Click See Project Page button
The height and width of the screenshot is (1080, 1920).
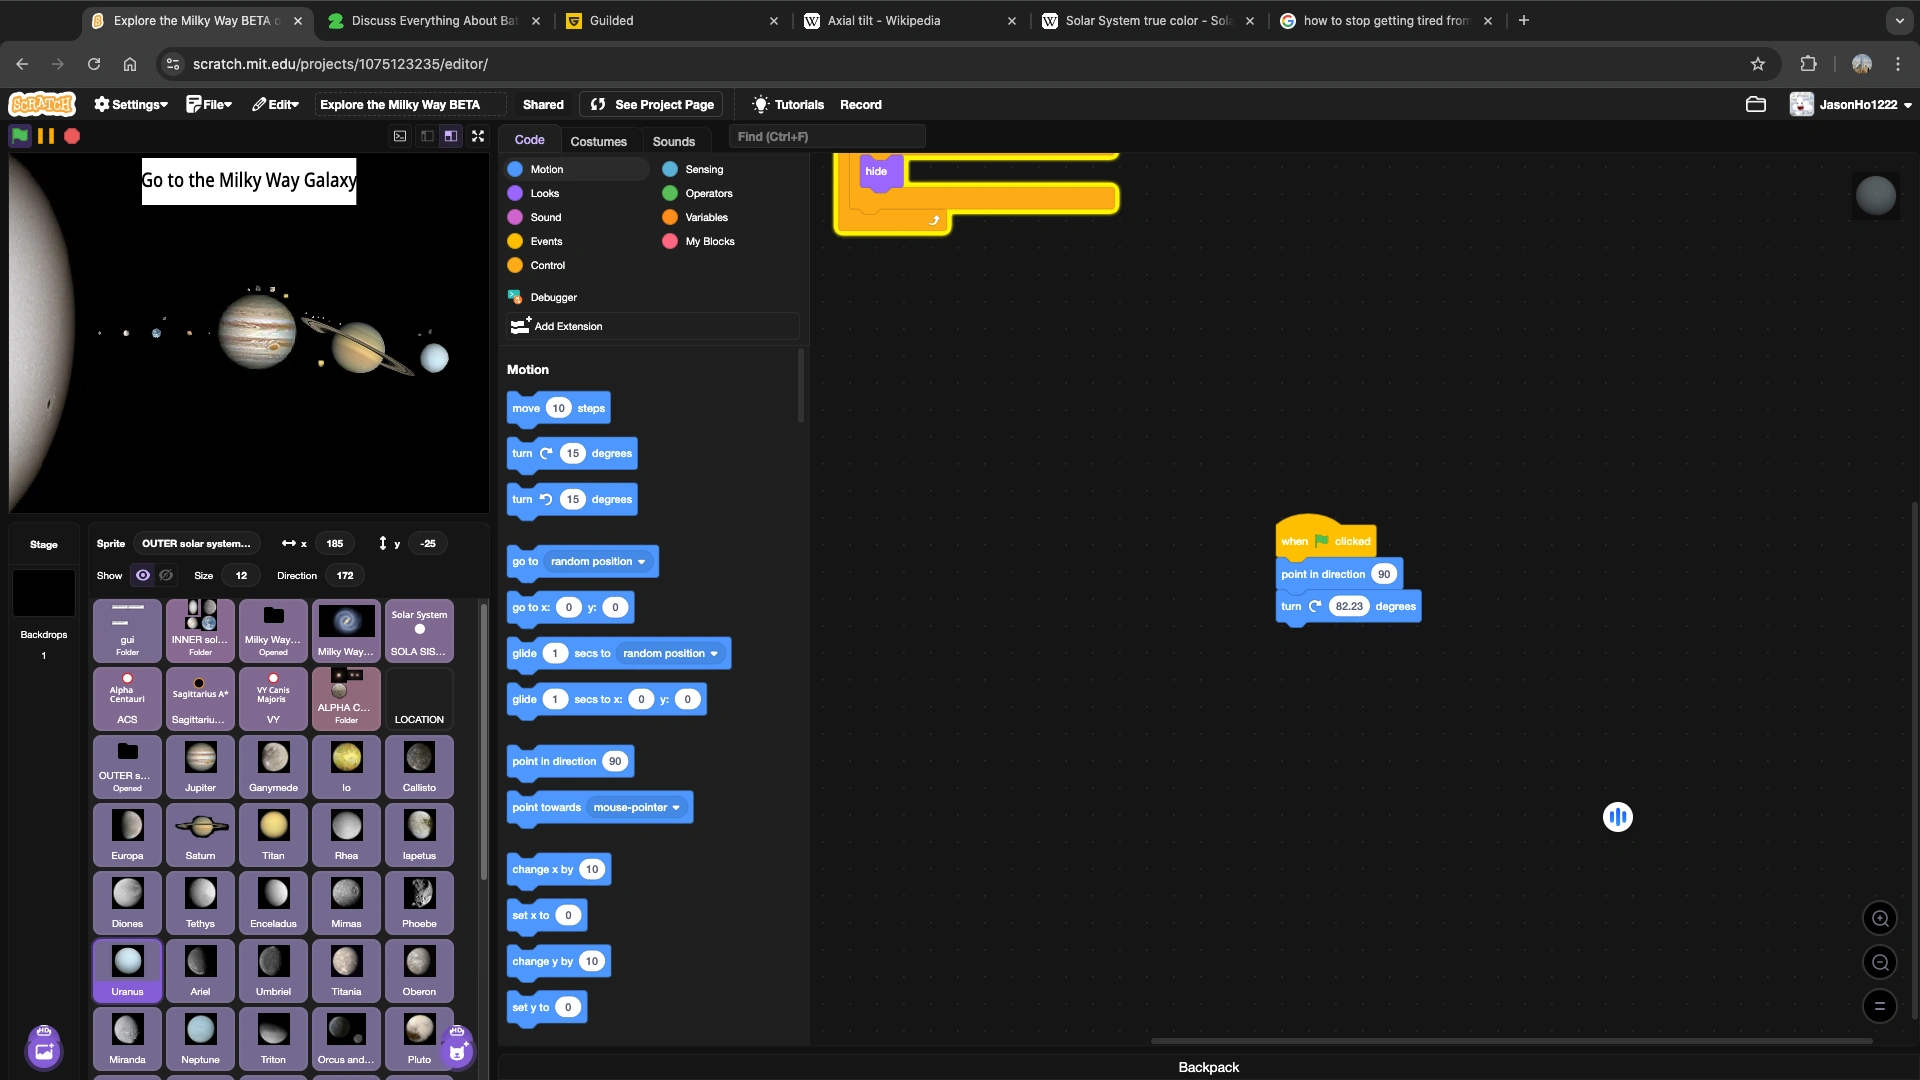[x=652, y=104]
